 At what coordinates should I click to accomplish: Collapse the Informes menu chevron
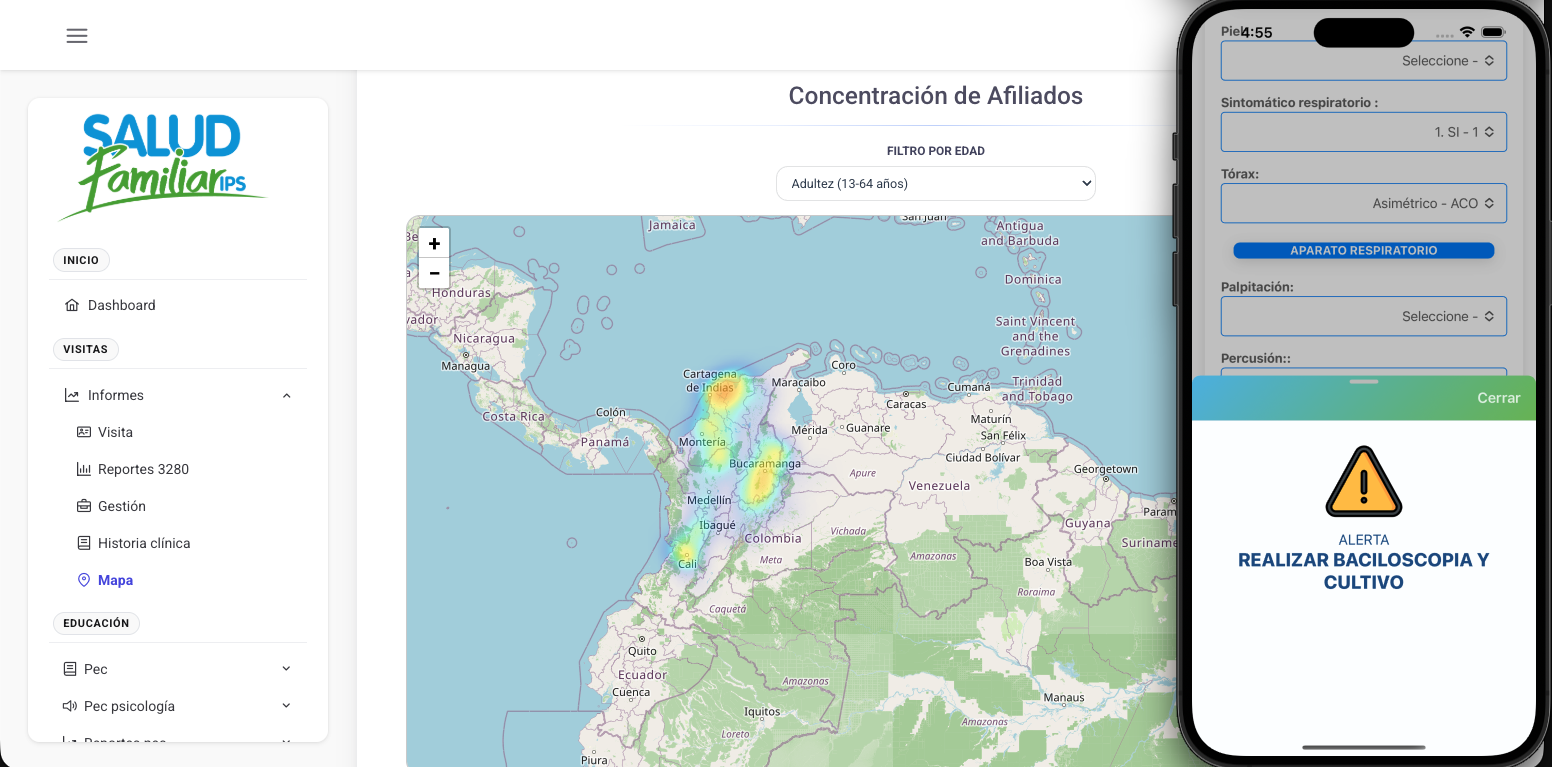(x=287, y=394)
